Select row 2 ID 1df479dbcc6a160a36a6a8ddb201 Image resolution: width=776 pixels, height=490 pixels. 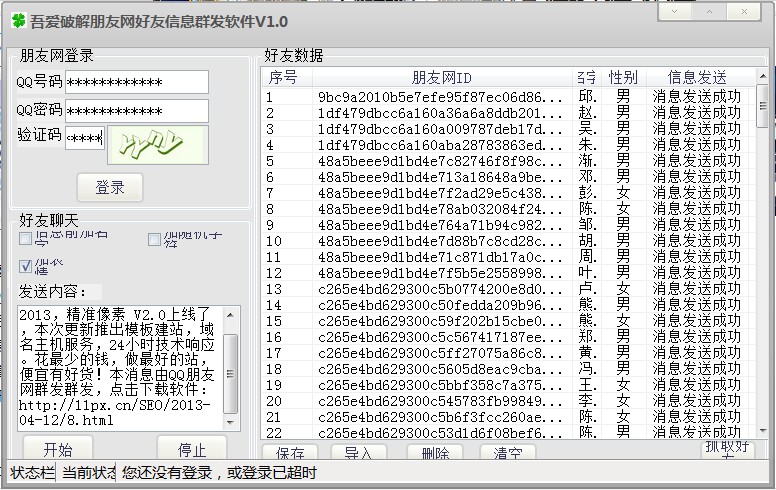[440, 113]
